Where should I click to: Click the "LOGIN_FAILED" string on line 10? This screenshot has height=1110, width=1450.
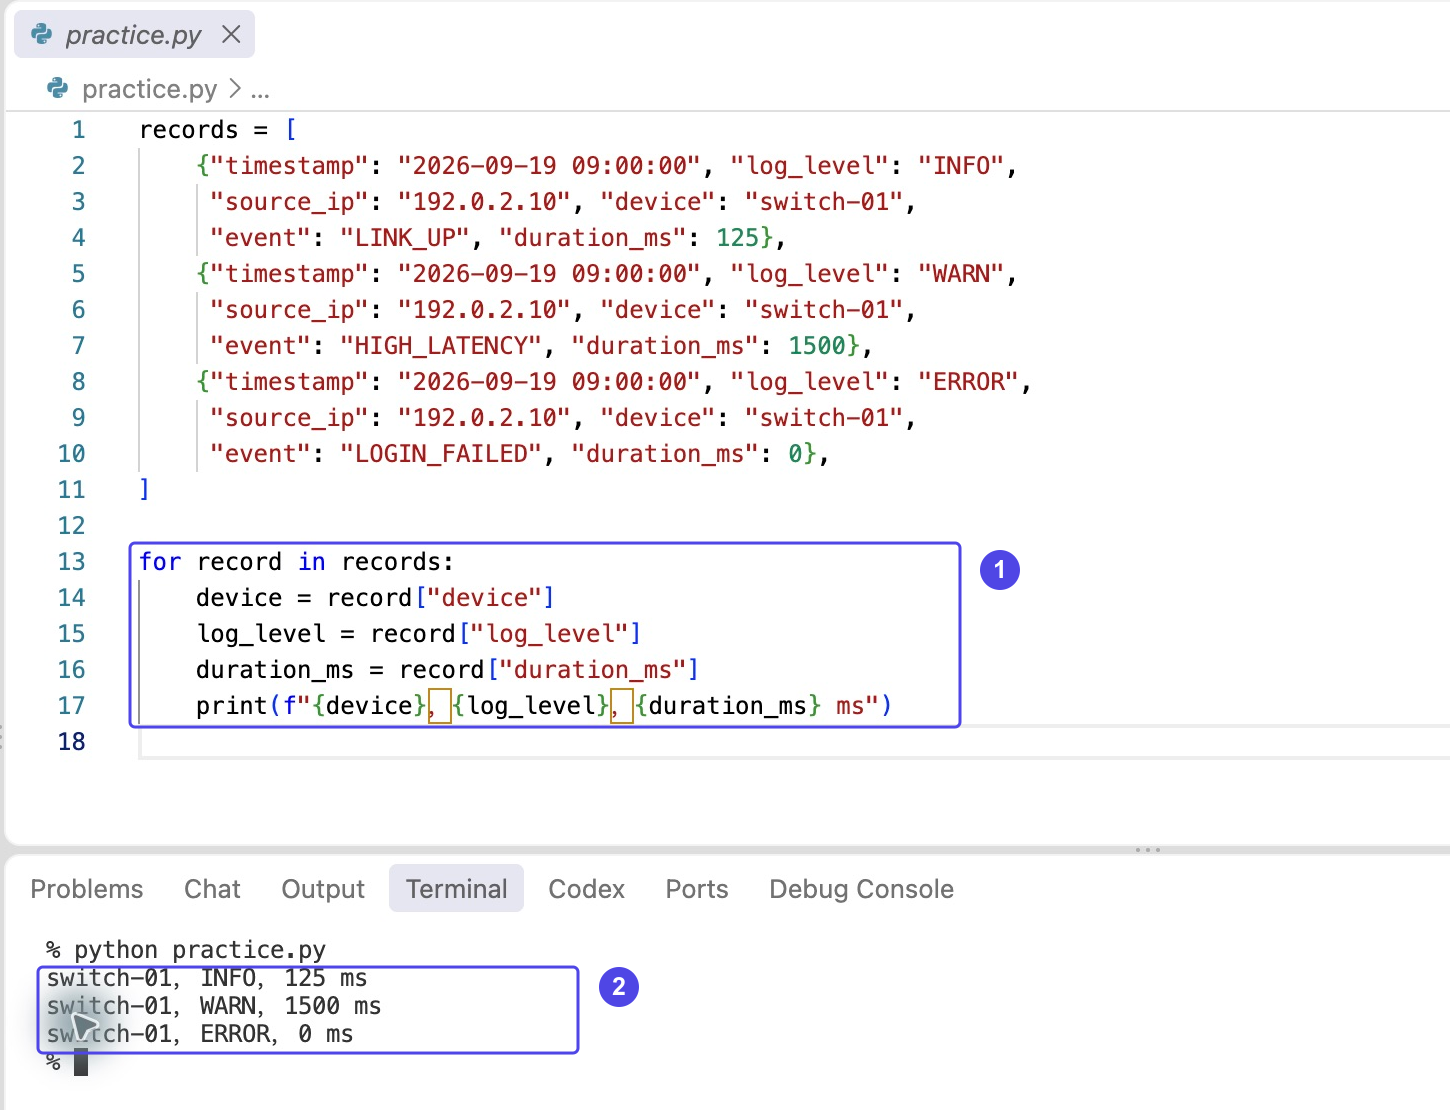coord(441,454)
